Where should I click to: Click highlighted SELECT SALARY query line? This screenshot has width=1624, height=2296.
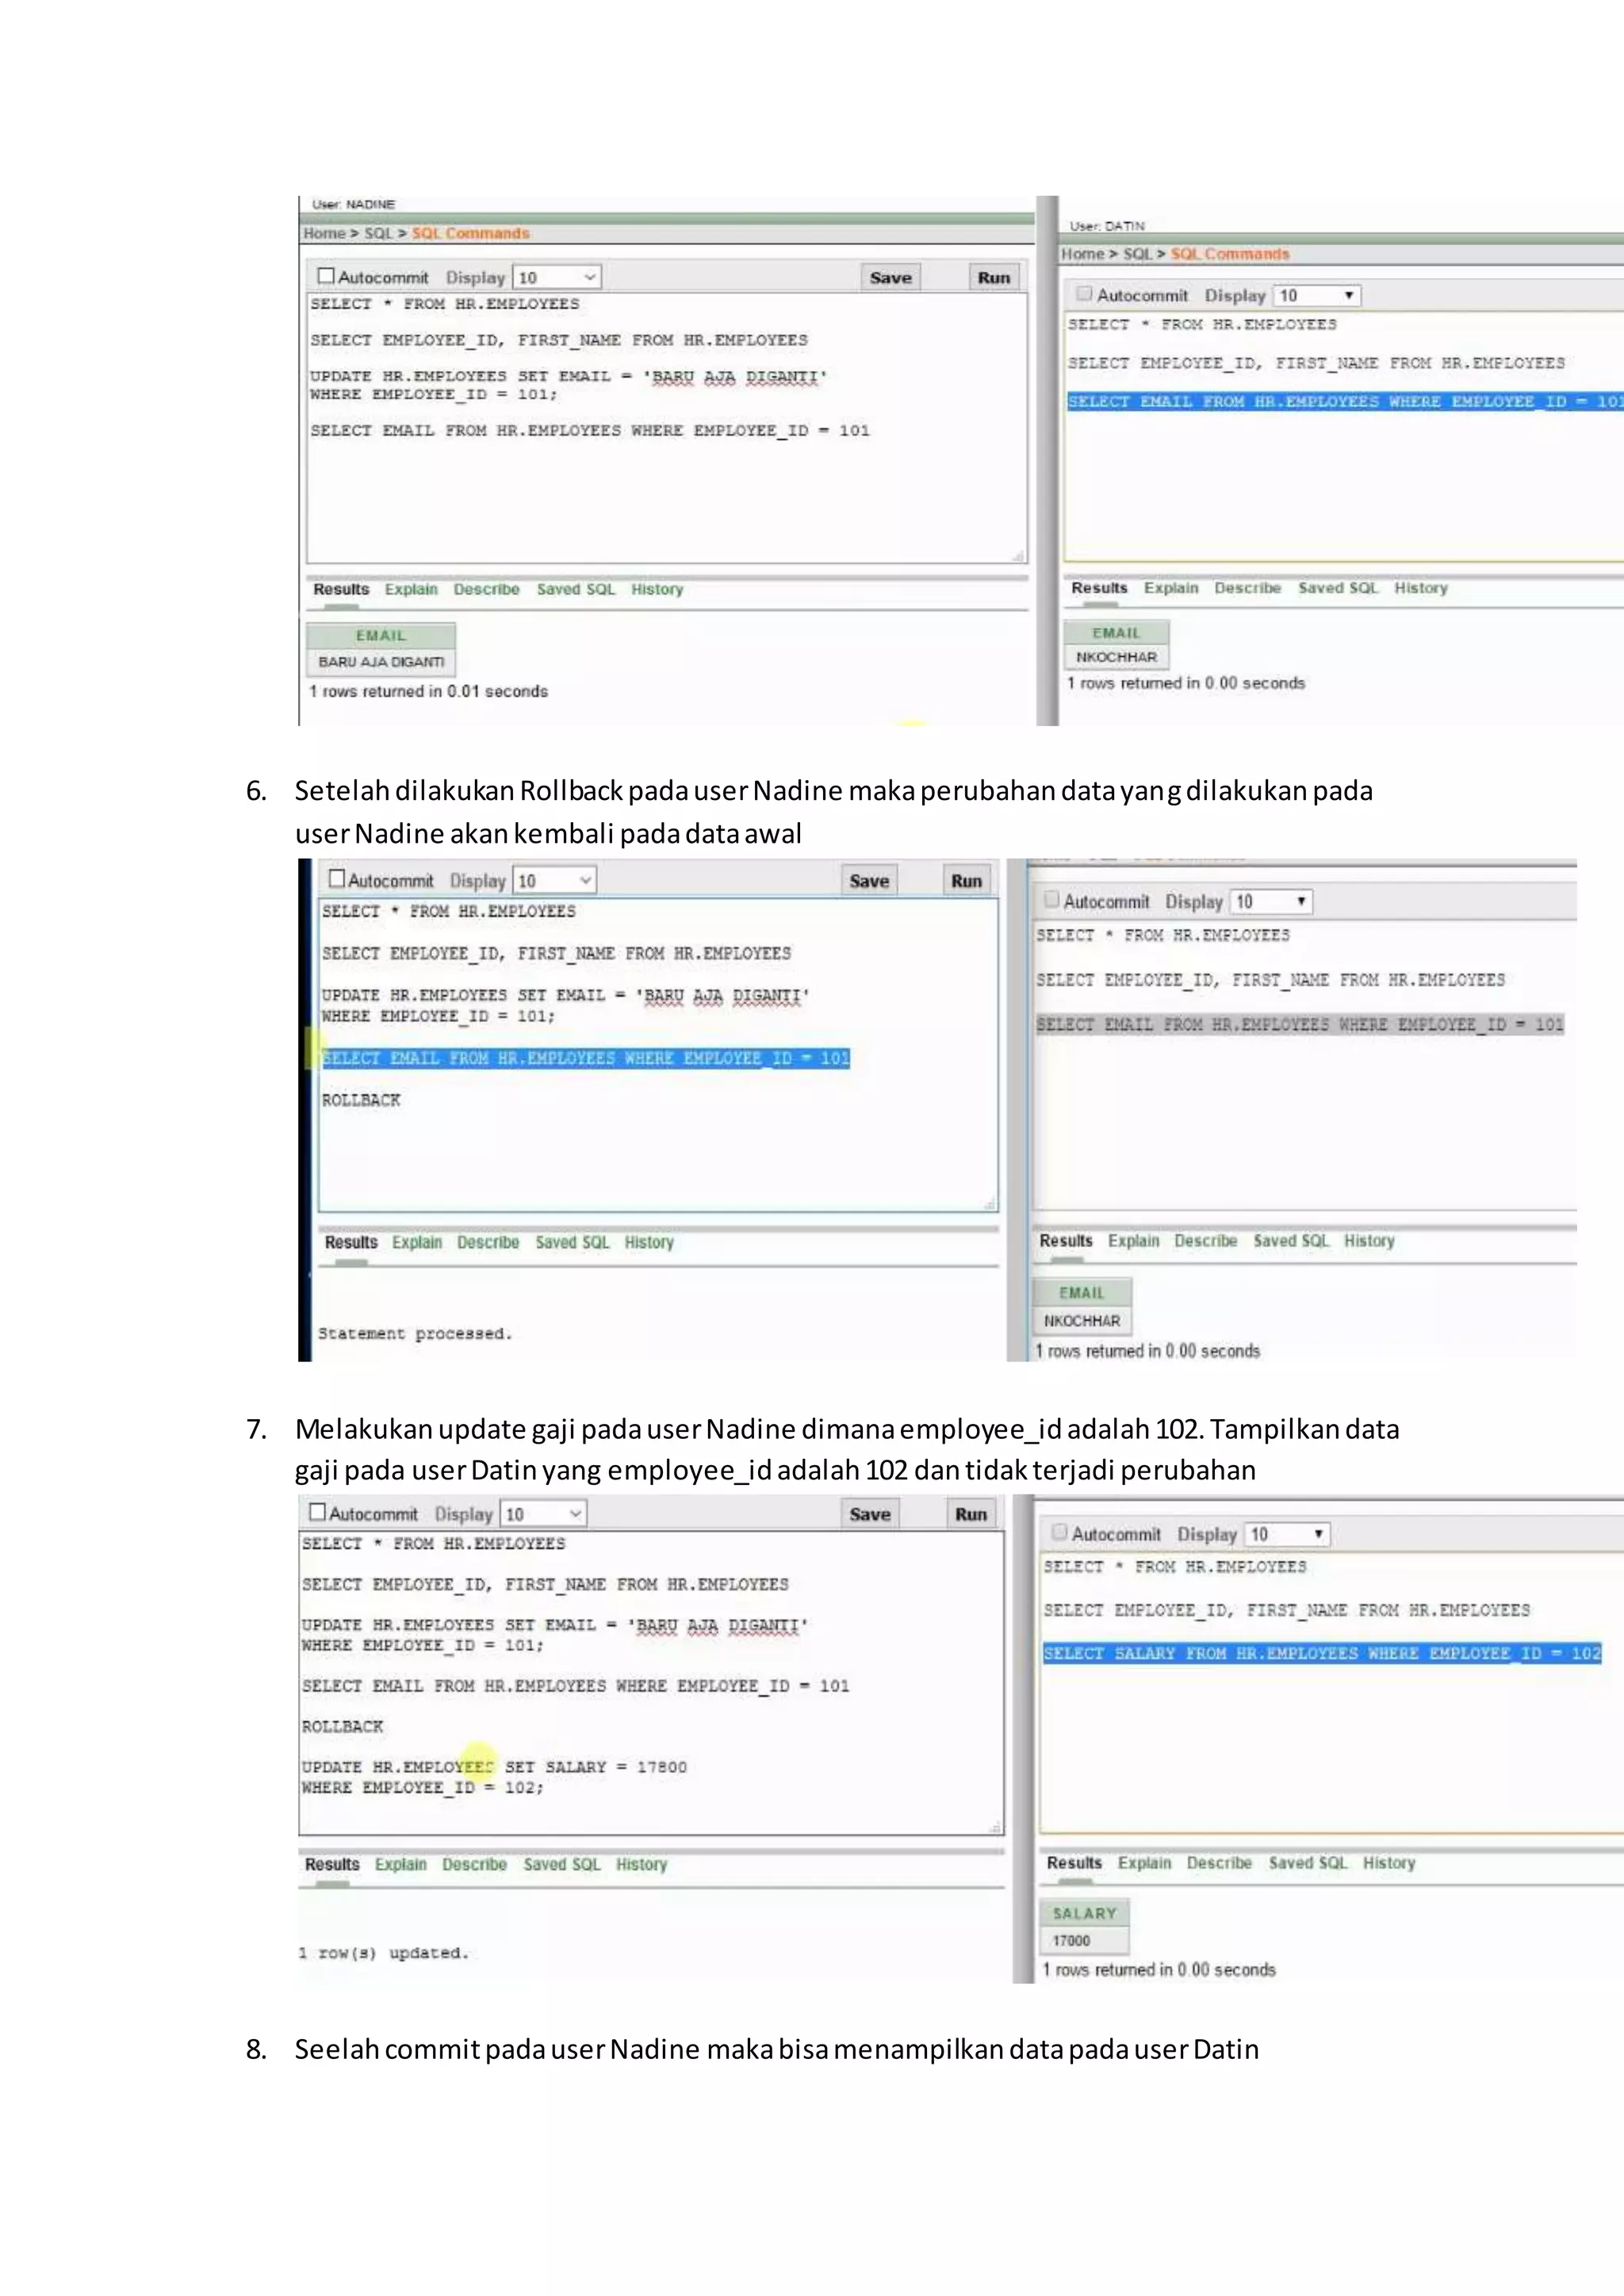click(1321, 1653)
